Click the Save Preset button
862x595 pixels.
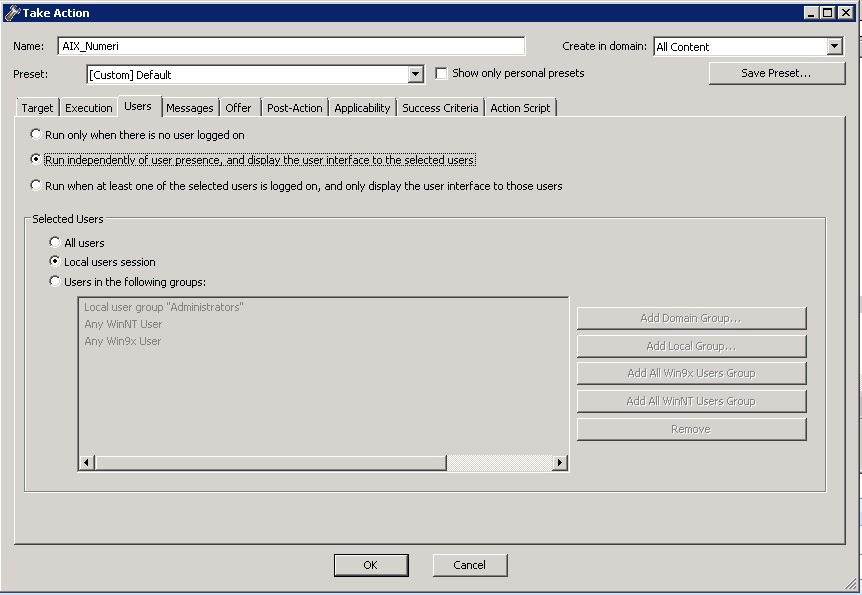[x=775, y=73]
